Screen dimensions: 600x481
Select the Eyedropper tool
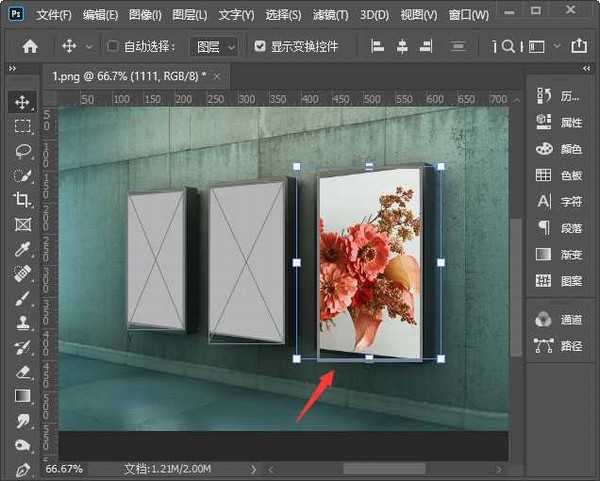tap(22, 249)
